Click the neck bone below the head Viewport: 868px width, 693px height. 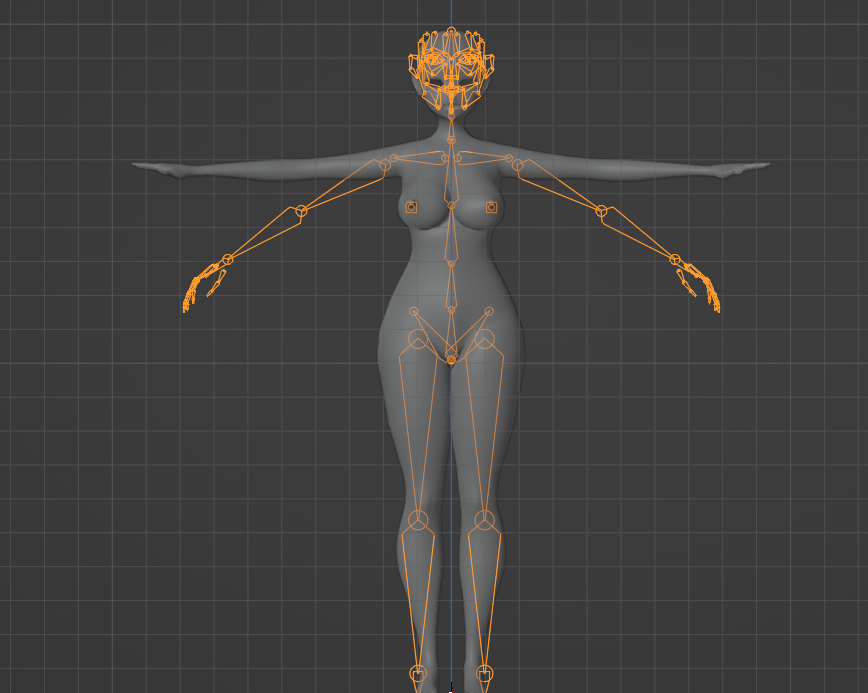point(451,128)
